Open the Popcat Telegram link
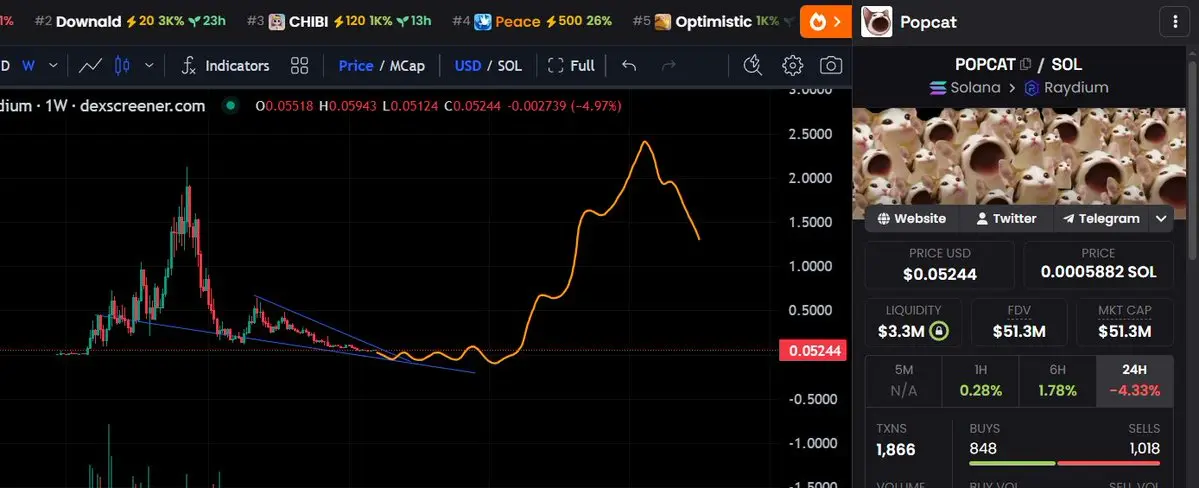The width and height of the screenshot is (1199, 488). (1101, 219)
